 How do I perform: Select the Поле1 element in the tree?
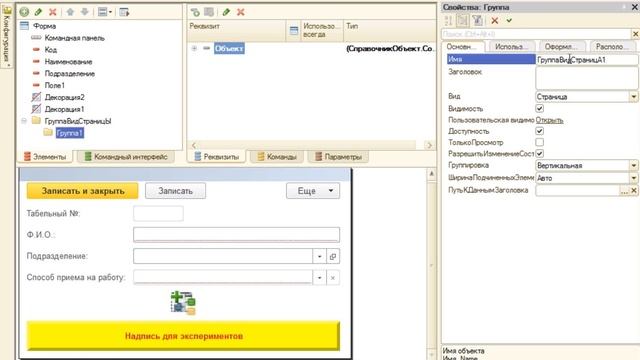(x=54, y=85)
